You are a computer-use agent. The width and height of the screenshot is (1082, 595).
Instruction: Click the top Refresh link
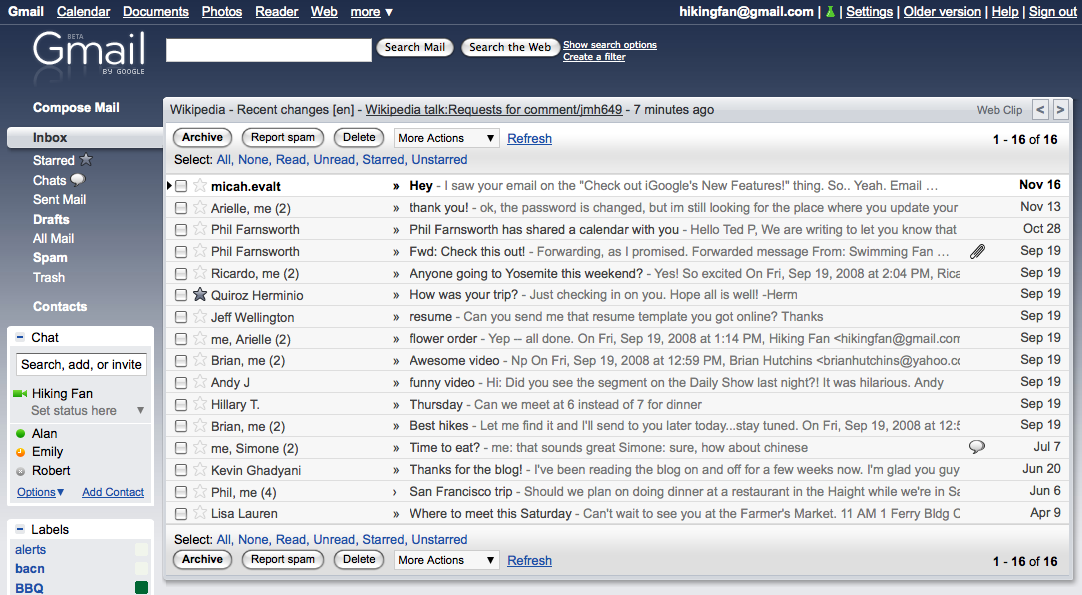pyautogui.click(x=529, y=138)
